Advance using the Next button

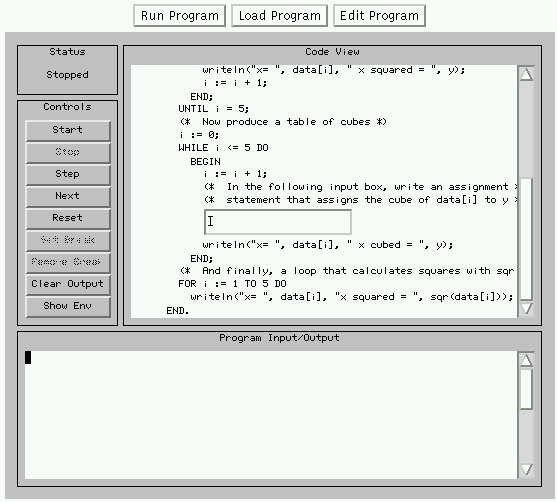click(x=68, y=196)
